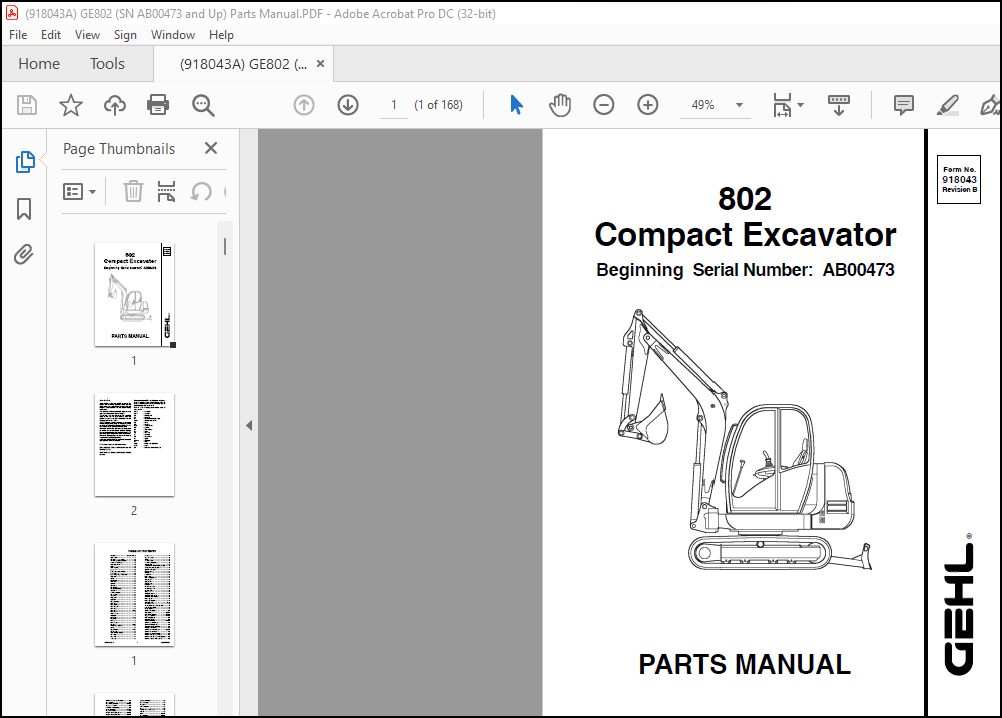
Task: Open the Find text magnifier tool
Action: pyautogui.click(x=203, y=105)
